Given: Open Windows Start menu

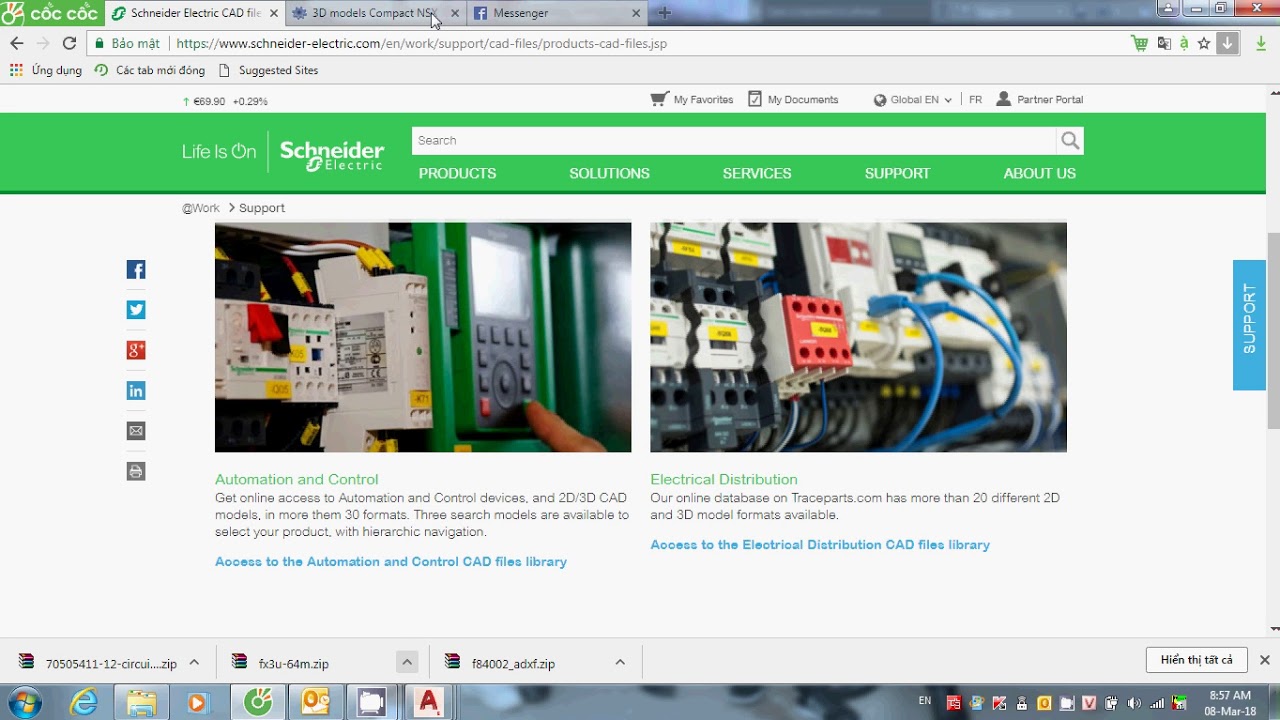Looking at the screenshot, I should click(24, 702).
